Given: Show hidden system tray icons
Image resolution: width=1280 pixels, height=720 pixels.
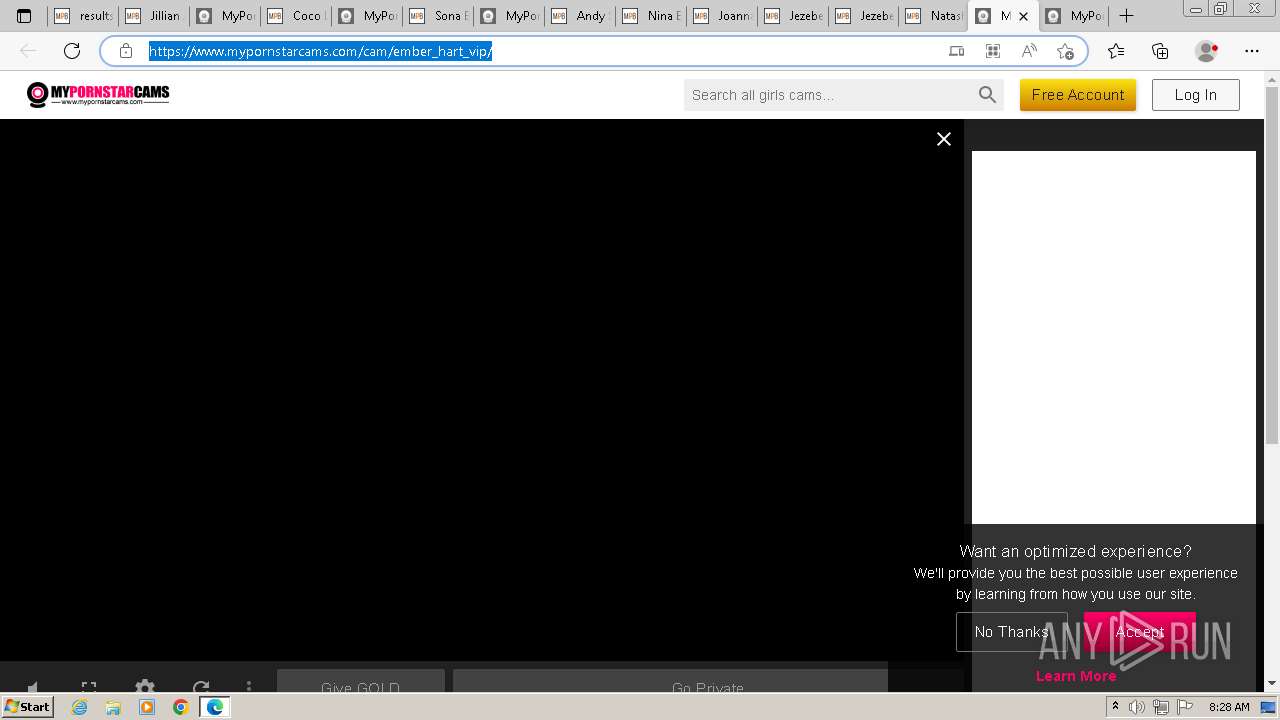Looking at the screenshot, I should (1115, 707).
